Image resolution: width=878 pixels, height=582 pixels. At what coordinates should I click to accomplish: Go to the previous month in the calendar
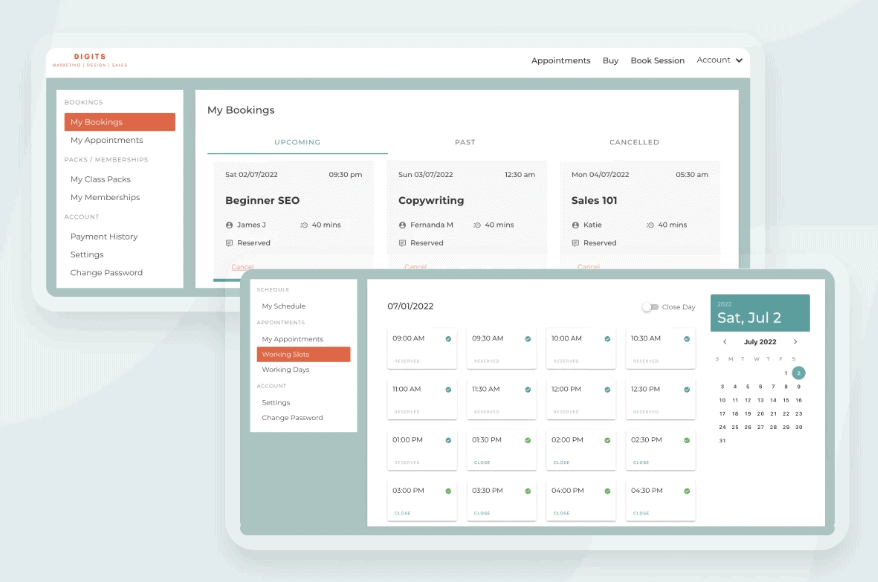[725, 342]
